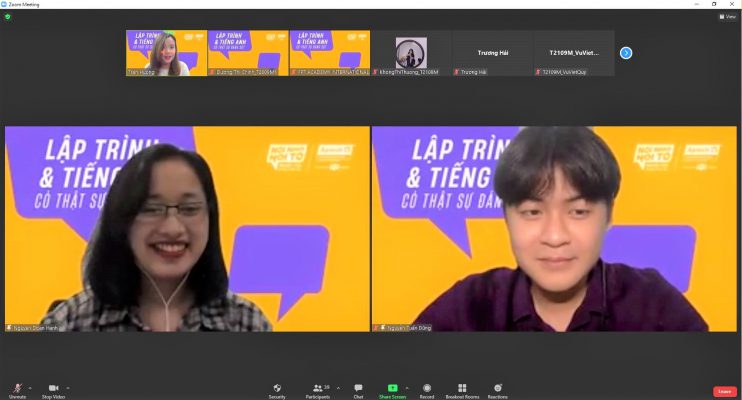Start recording with the Record button
Viewport: 742px width, 400px height.
click(x=427, y=388)
